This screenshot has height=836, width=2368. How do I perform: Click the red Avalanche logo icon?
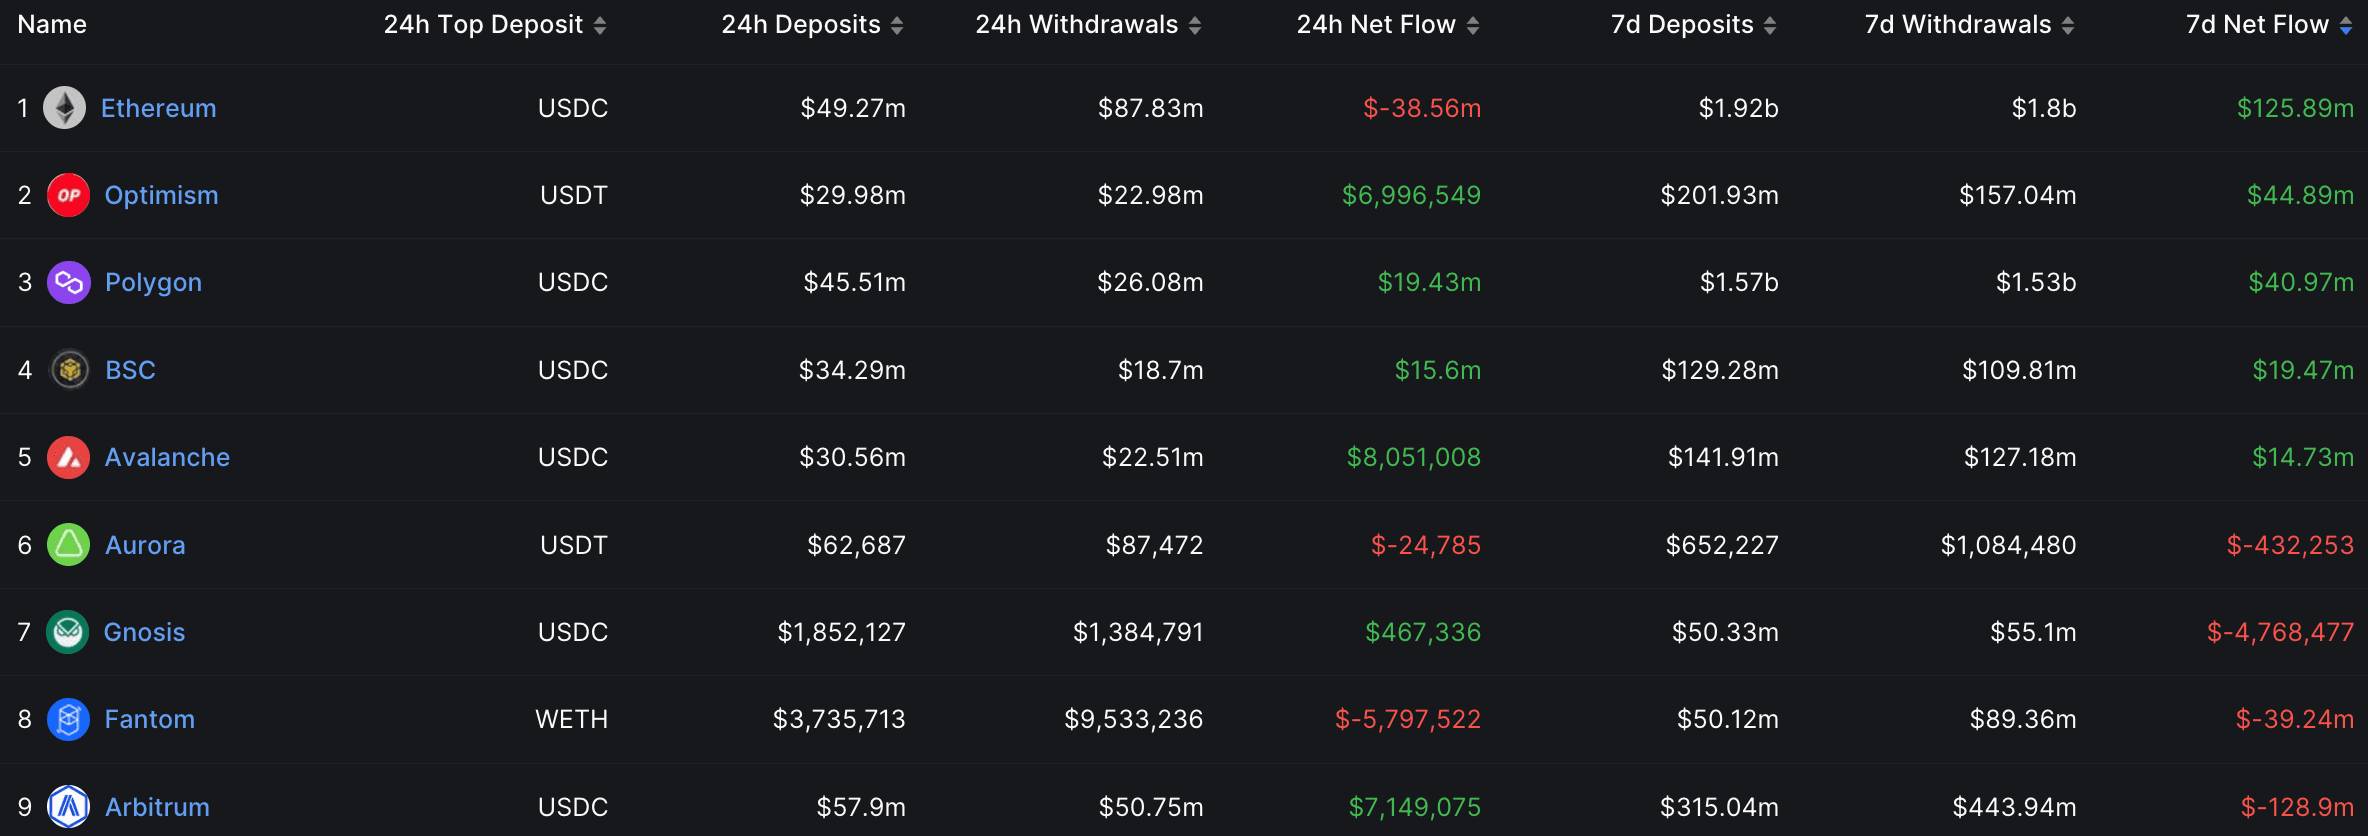point(69,457)
